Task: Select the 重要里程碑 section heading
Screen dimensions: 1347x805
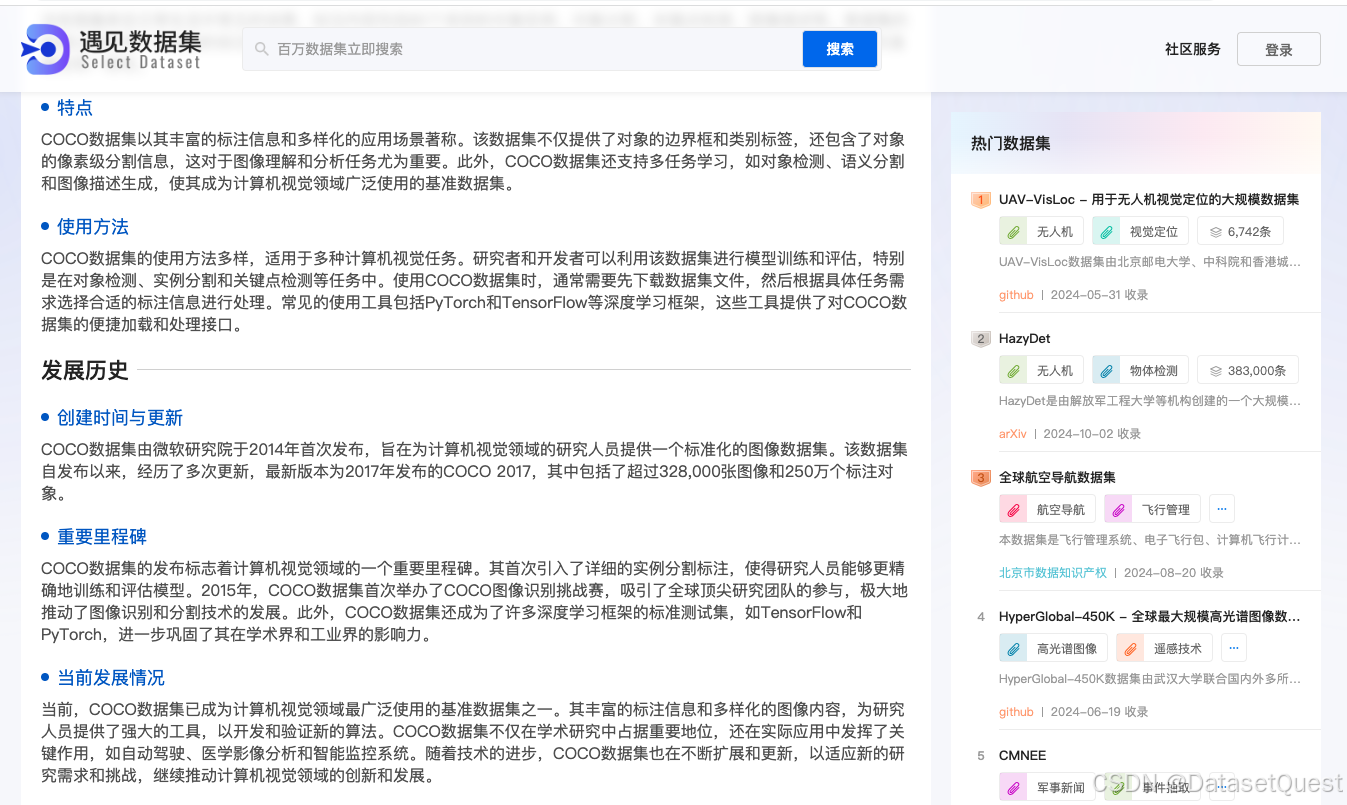Action: click(x=102, y=537)
